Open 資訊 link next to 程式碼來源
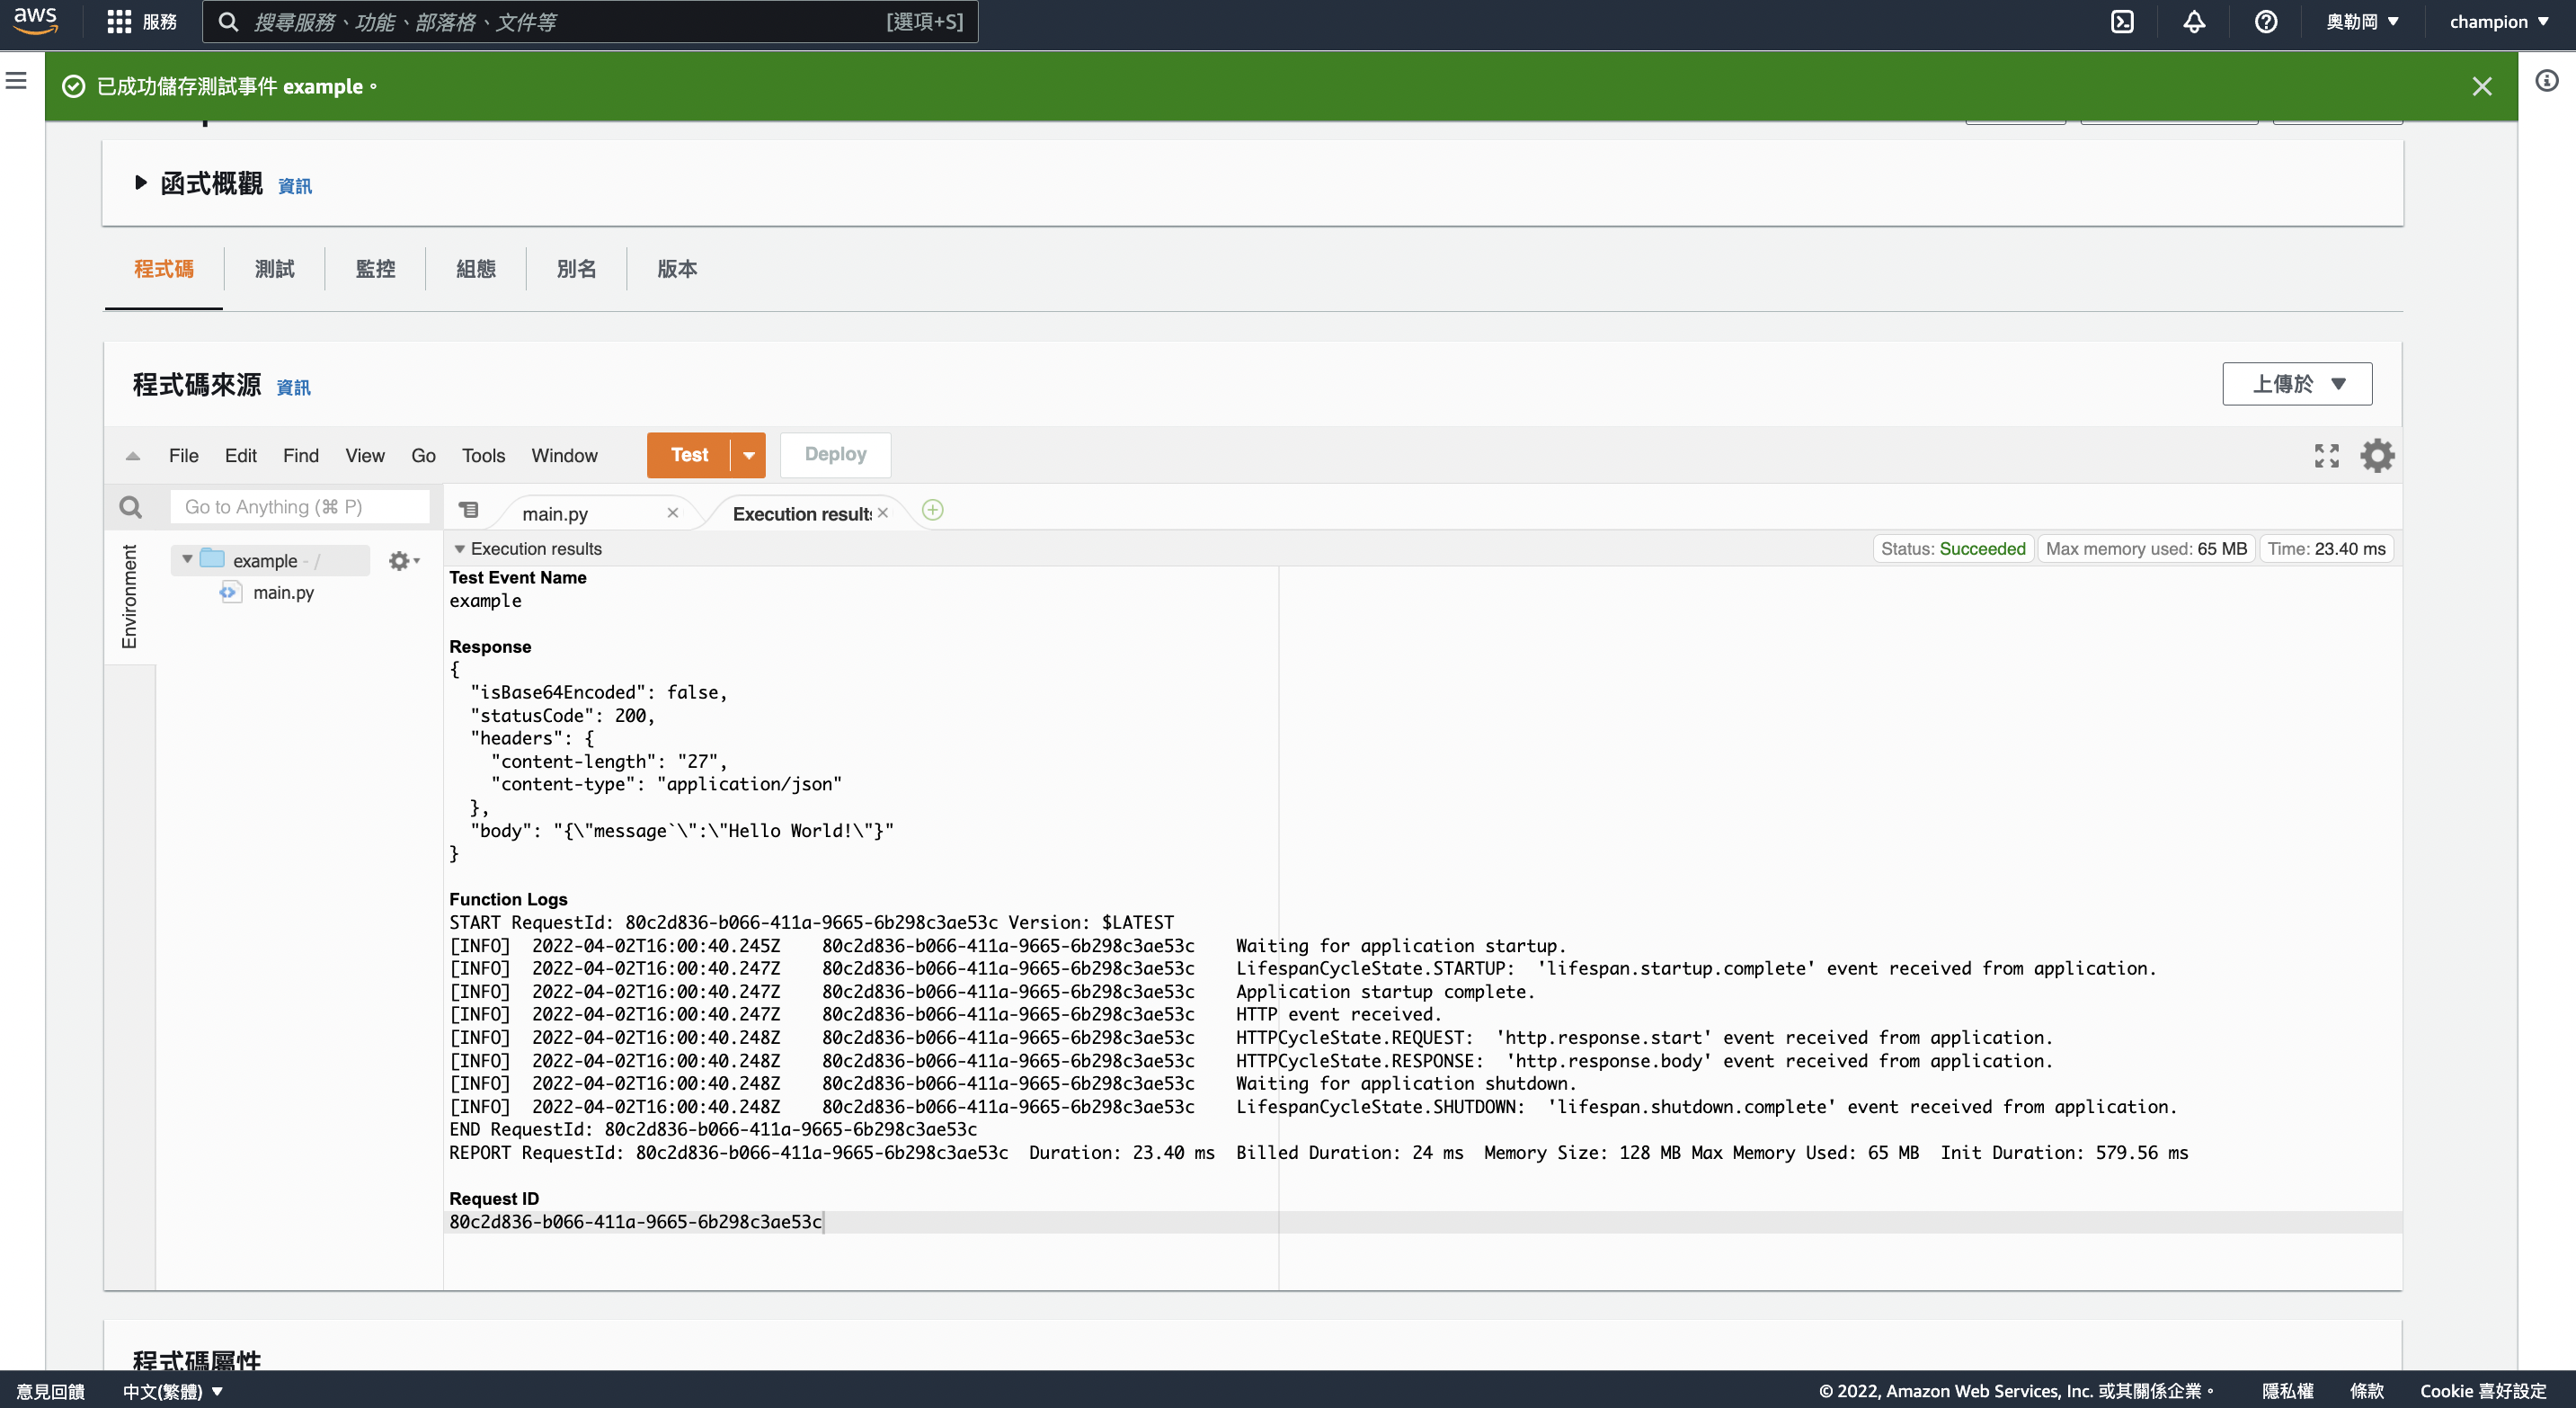Image resolution: width=2576 pixels, height=1408 pixels. coord(294,387)
